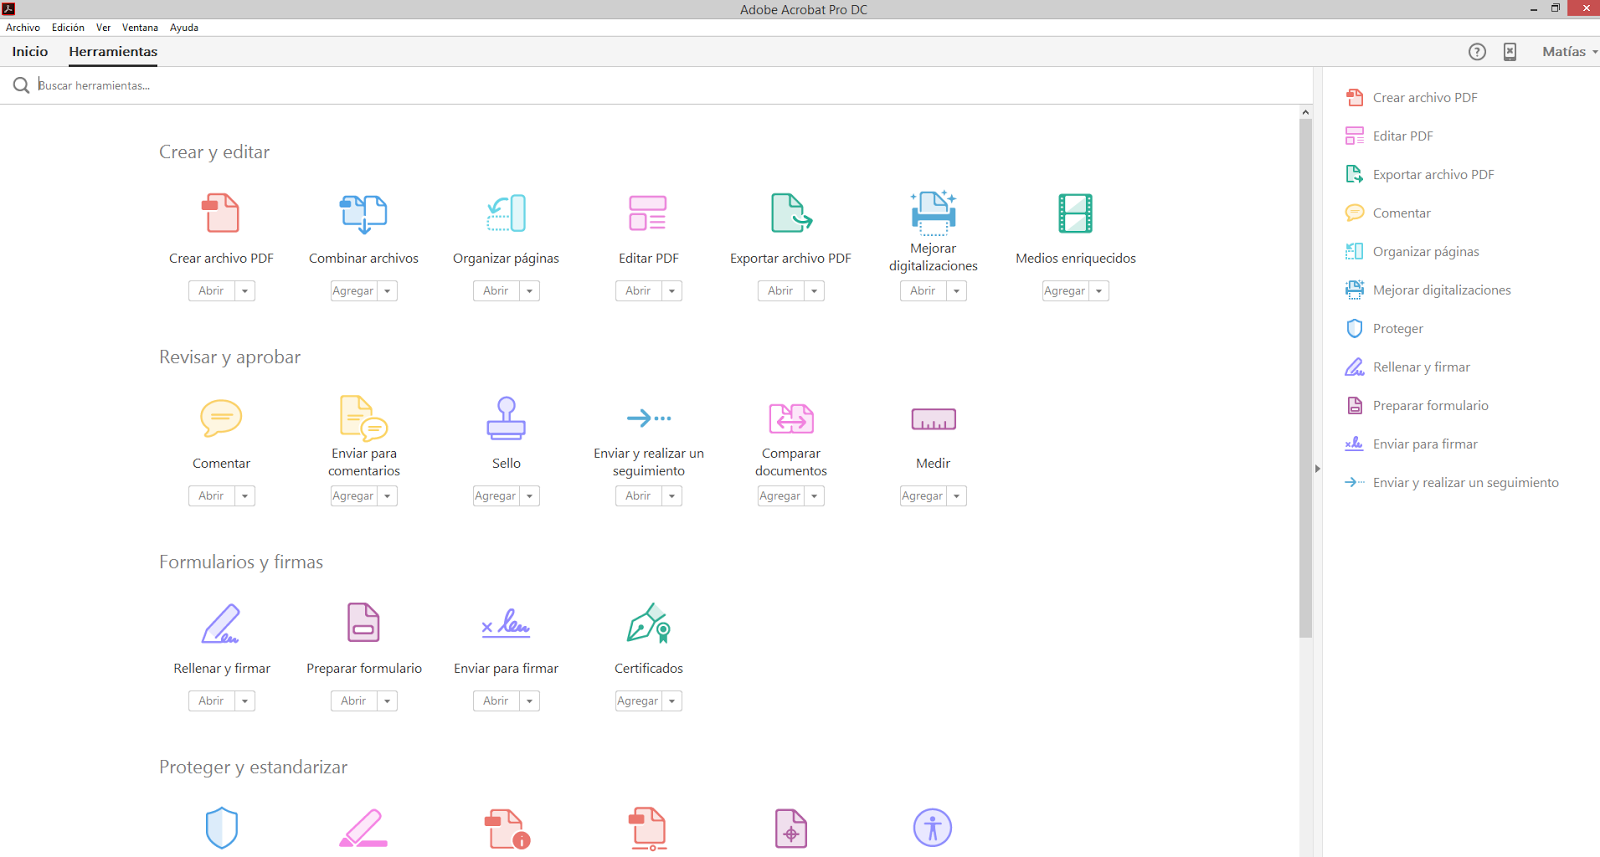Expand dropdown arrow for Combinar archivos Agregar
This screenshot has height=857, width=1600.
[388, 291]
